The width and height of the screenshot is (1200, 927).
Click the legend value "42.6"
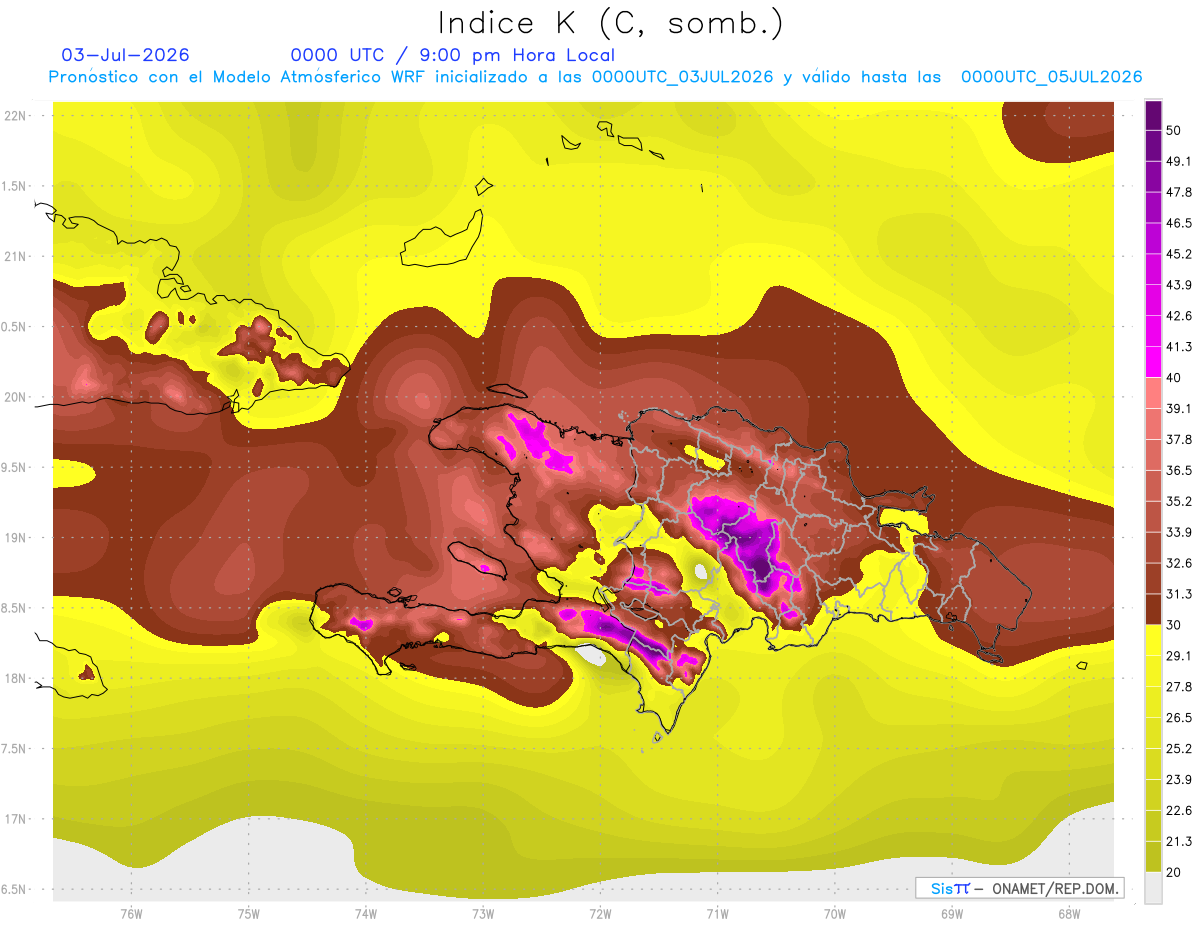[1179, 316]
